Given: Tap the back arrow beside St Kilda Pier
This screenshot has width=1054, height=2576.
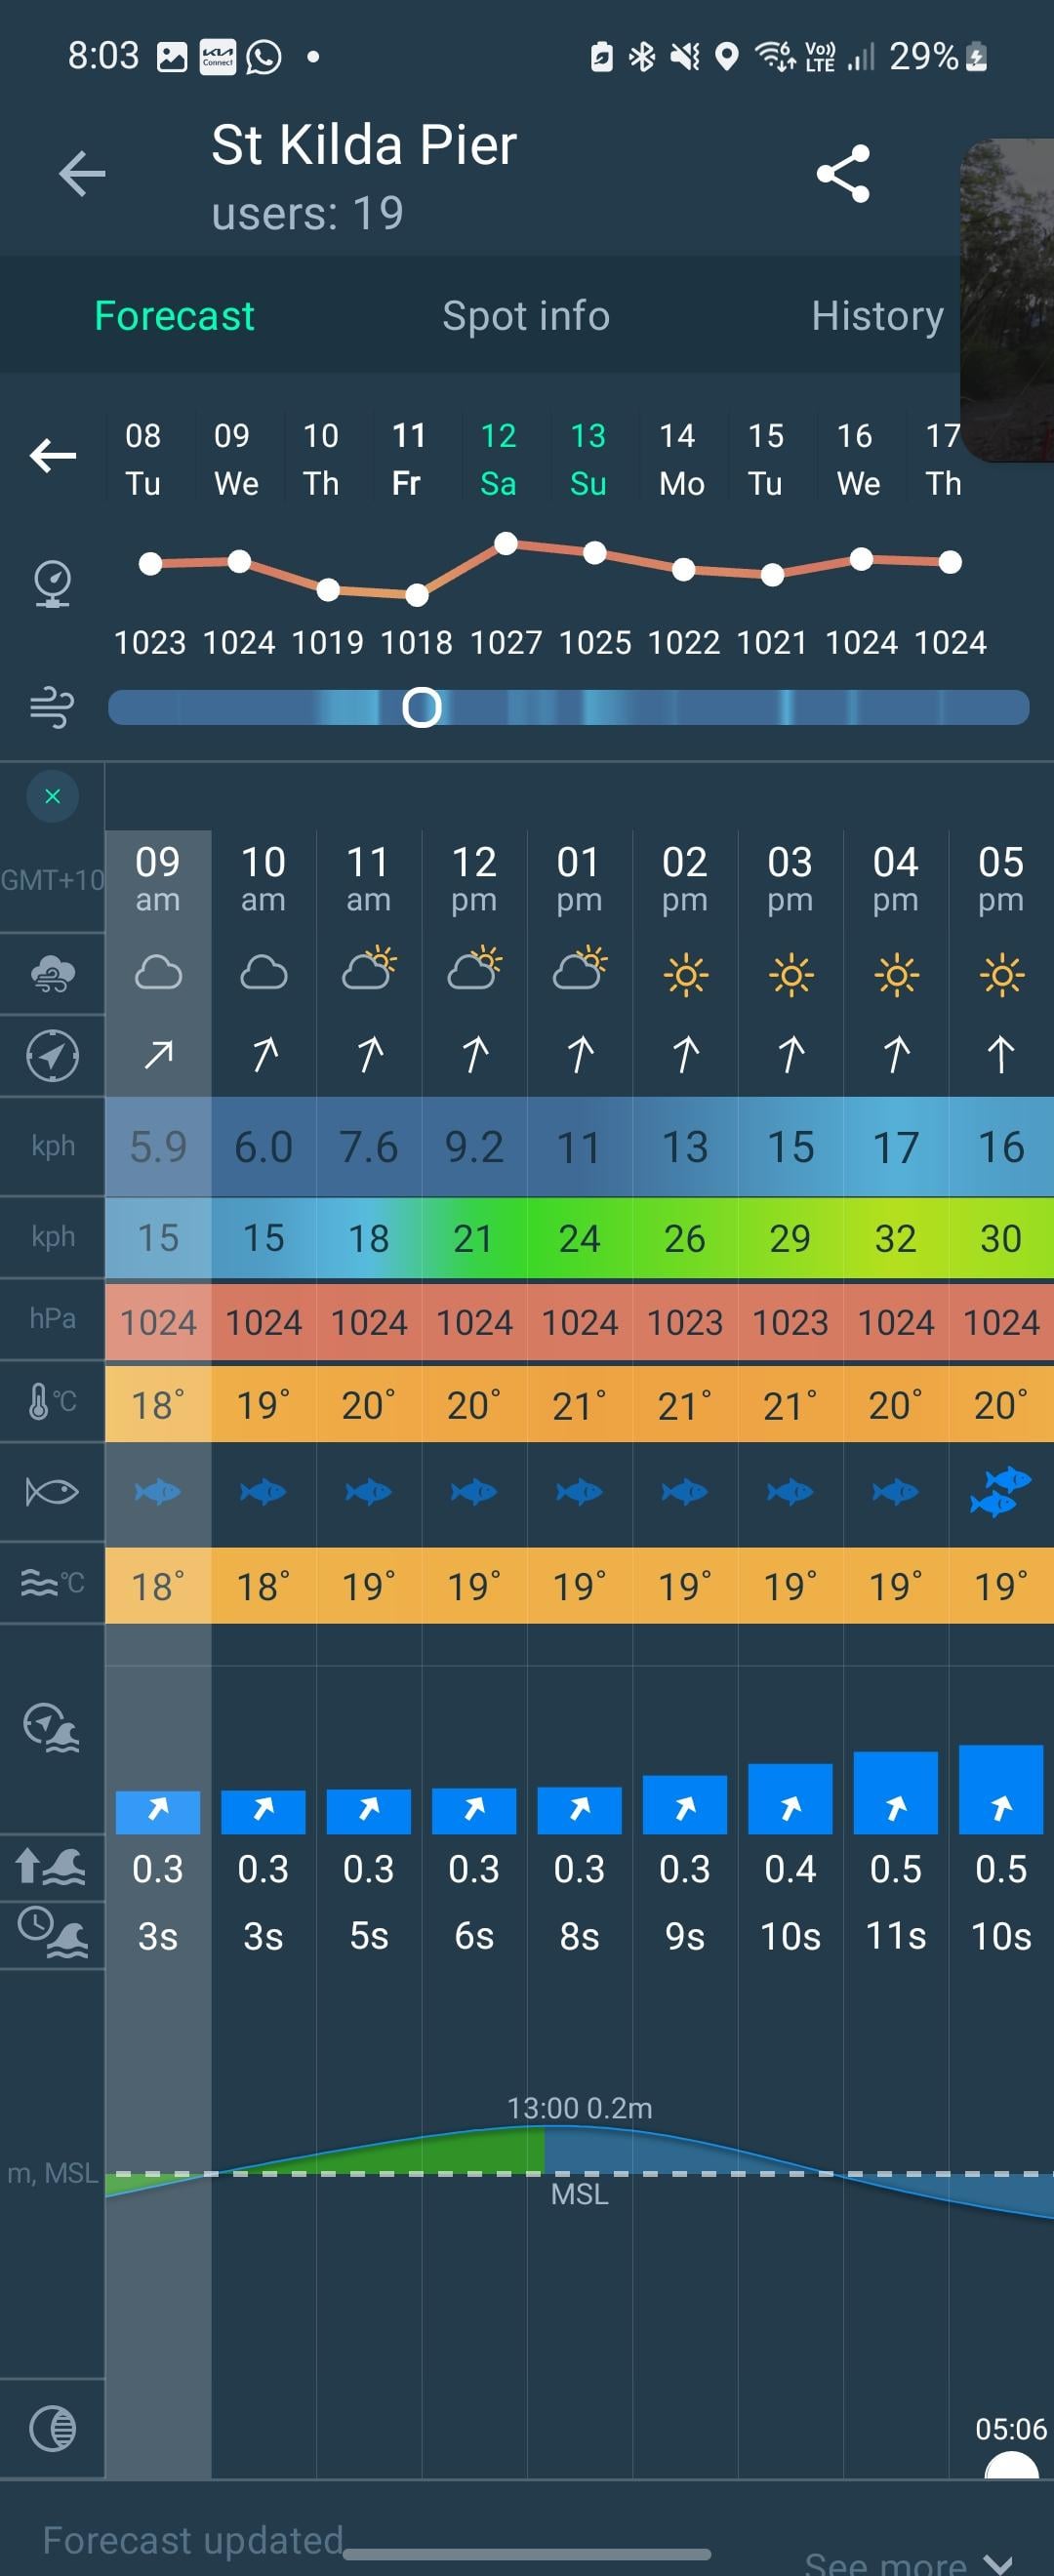Looking at the screenshot, I should [82, 174].
